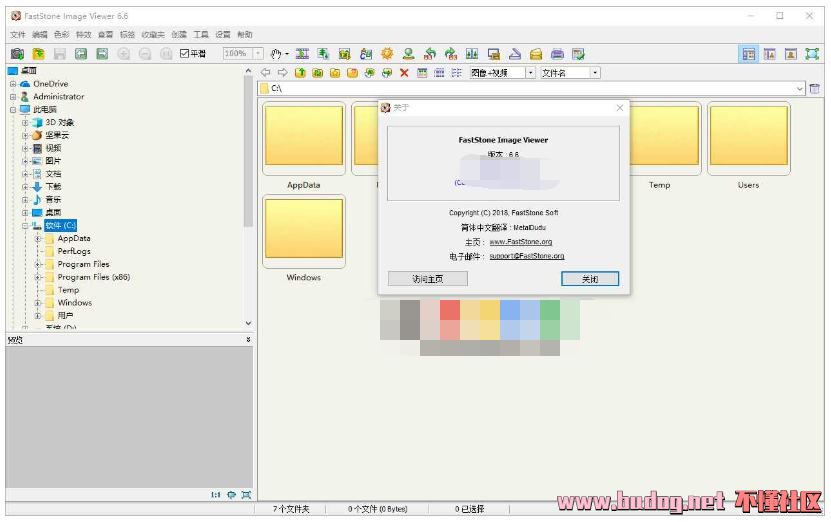Collapse the preview panel chevron

pos(248,339)
